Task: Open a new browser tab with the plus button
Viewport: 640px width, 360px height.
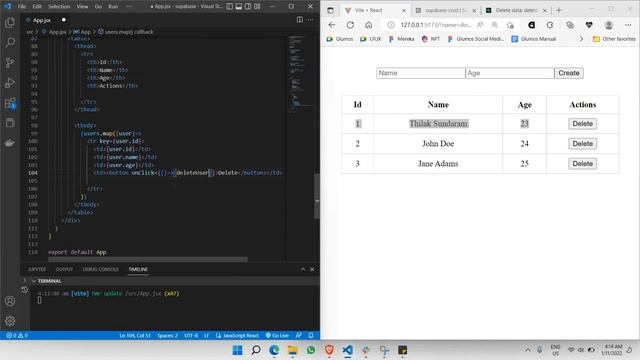Action: pyautogui.click(x=559, y=10)
